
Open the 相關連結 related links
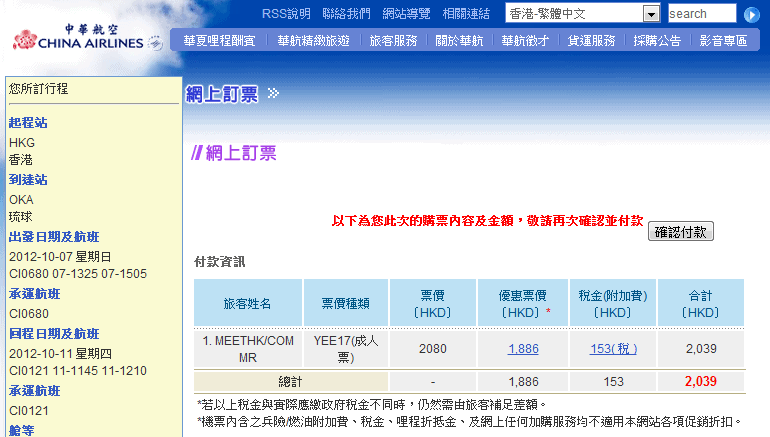[x=466, y=14]
